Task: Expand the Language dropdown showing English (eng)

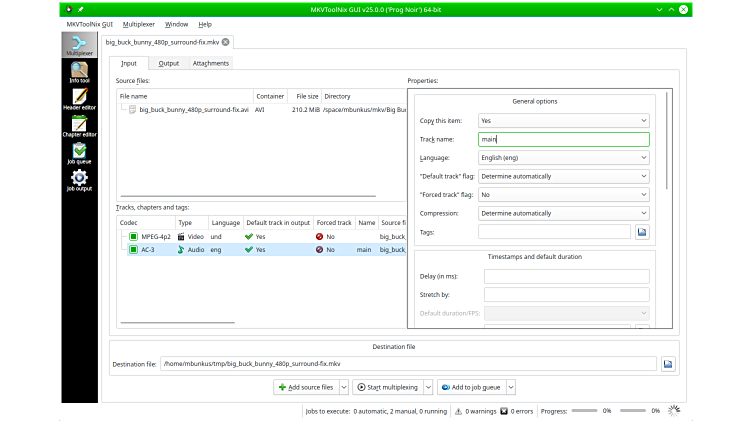Action: [x=563, y=157]
